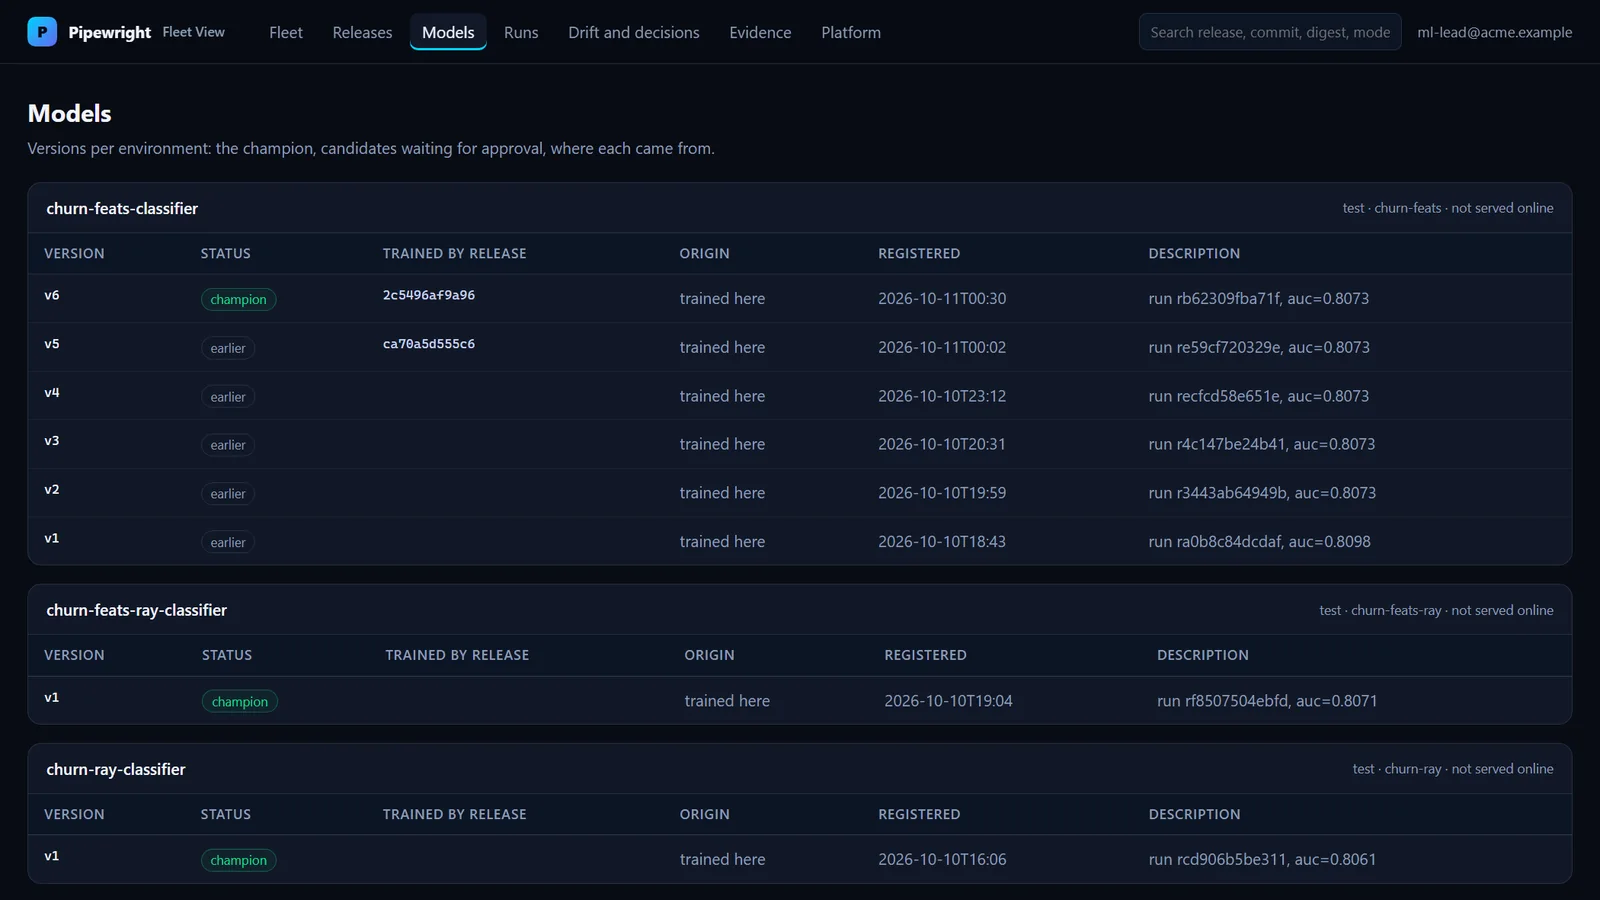Click description run rcd906b5be311, auc=0.8061
Screen dimensions: 1600x900
click(1262, 859)
